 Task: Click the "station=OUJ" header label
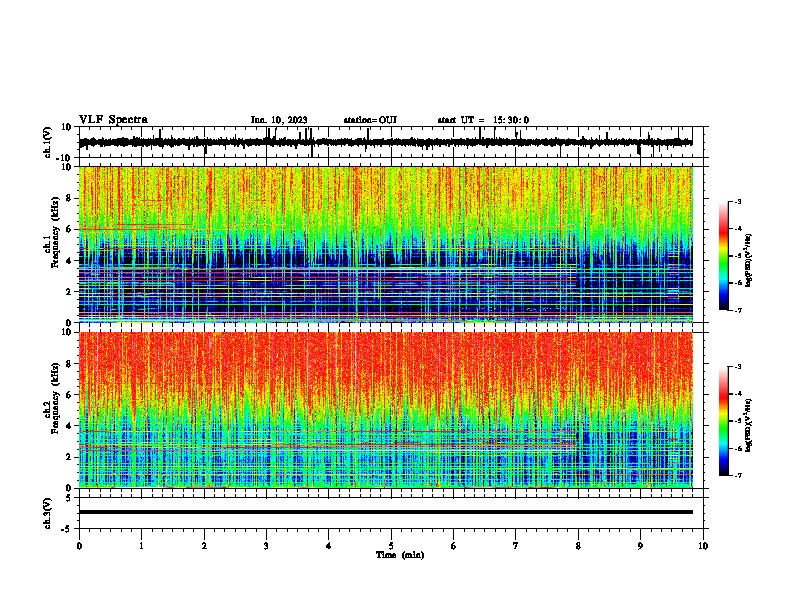tap(370, 120)
